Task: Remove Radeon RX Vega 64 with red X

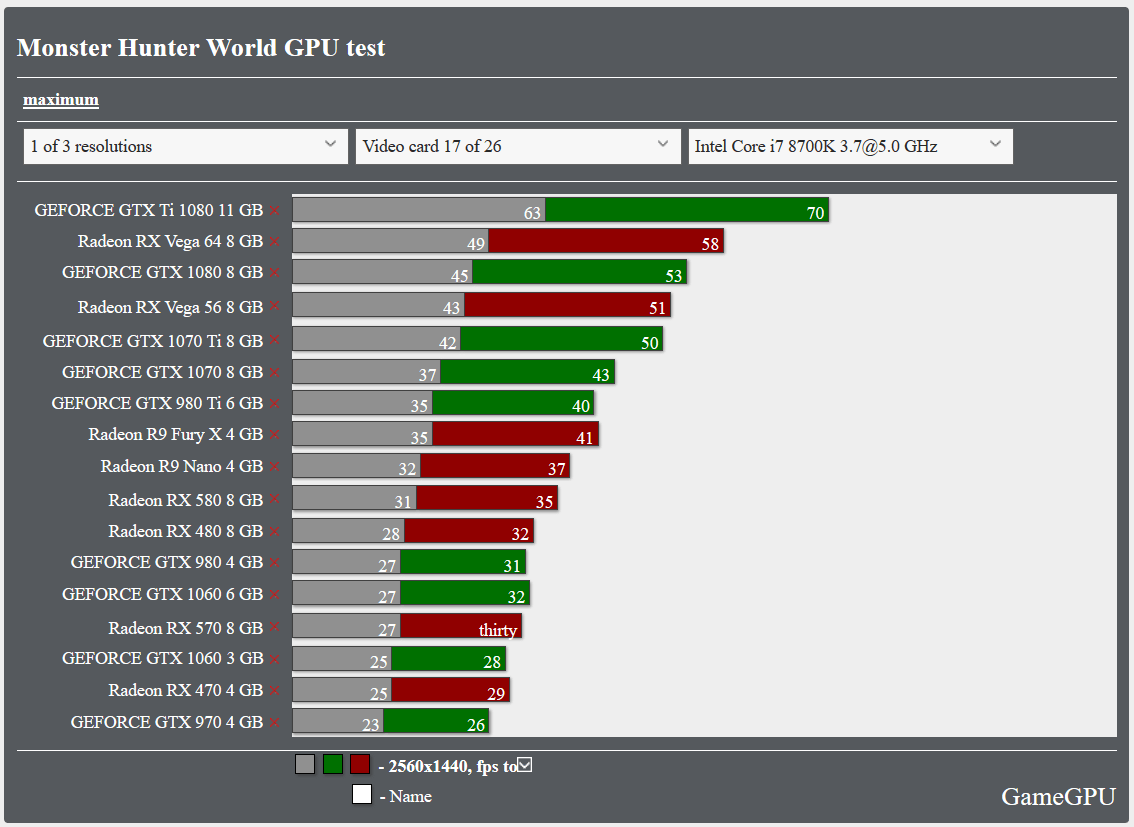Action: tap(275, 241)
